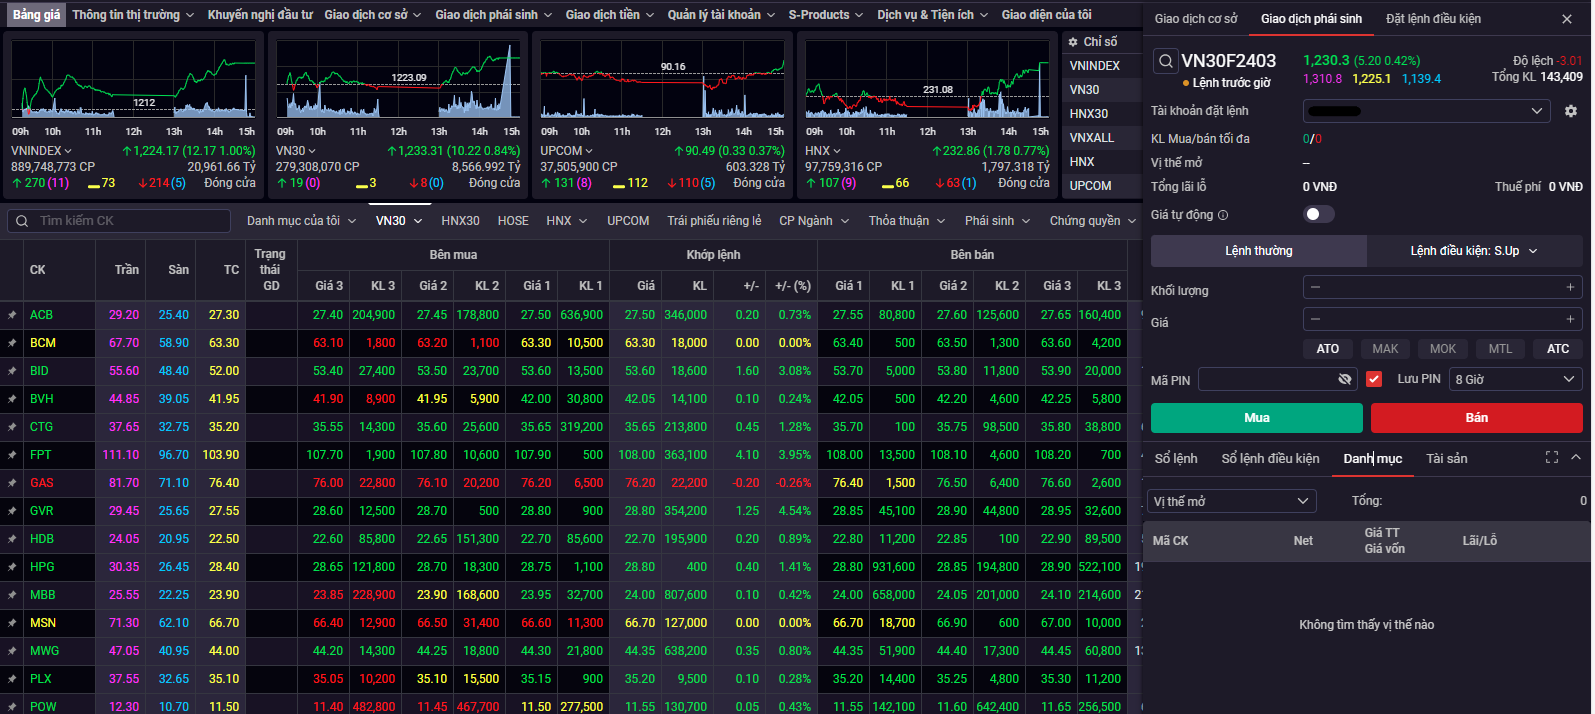Open order account settings gear icon

tap(1570, 111)
